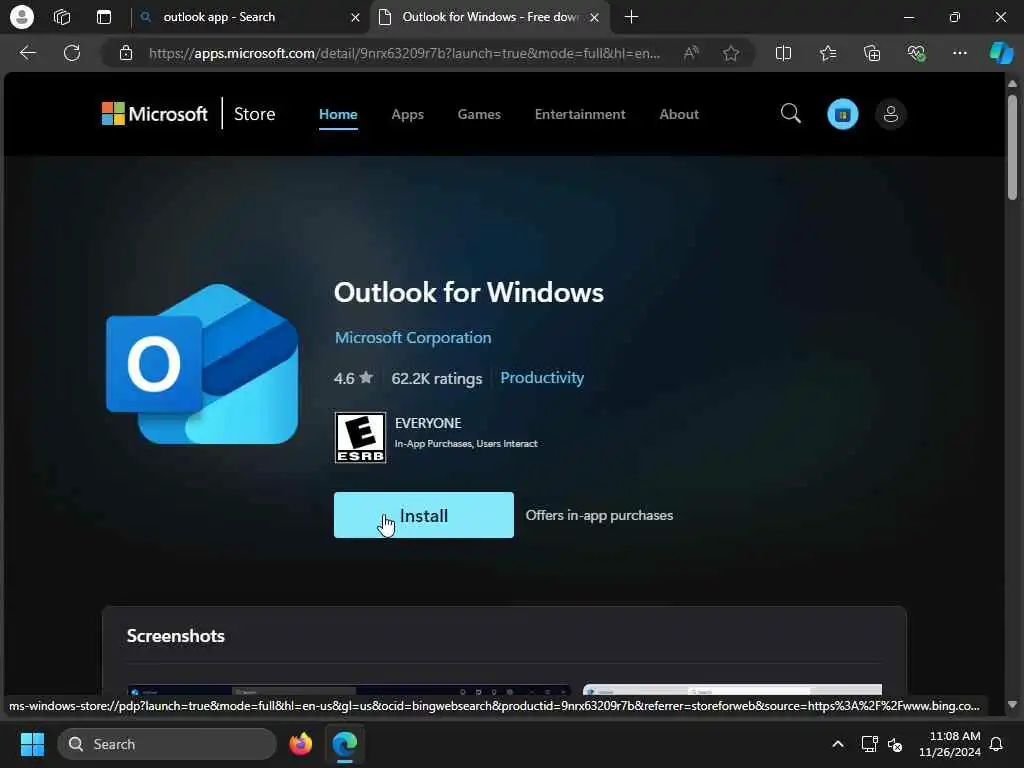Click the 62.2K ratings text
1024x768 pixels.
(436, 378)
